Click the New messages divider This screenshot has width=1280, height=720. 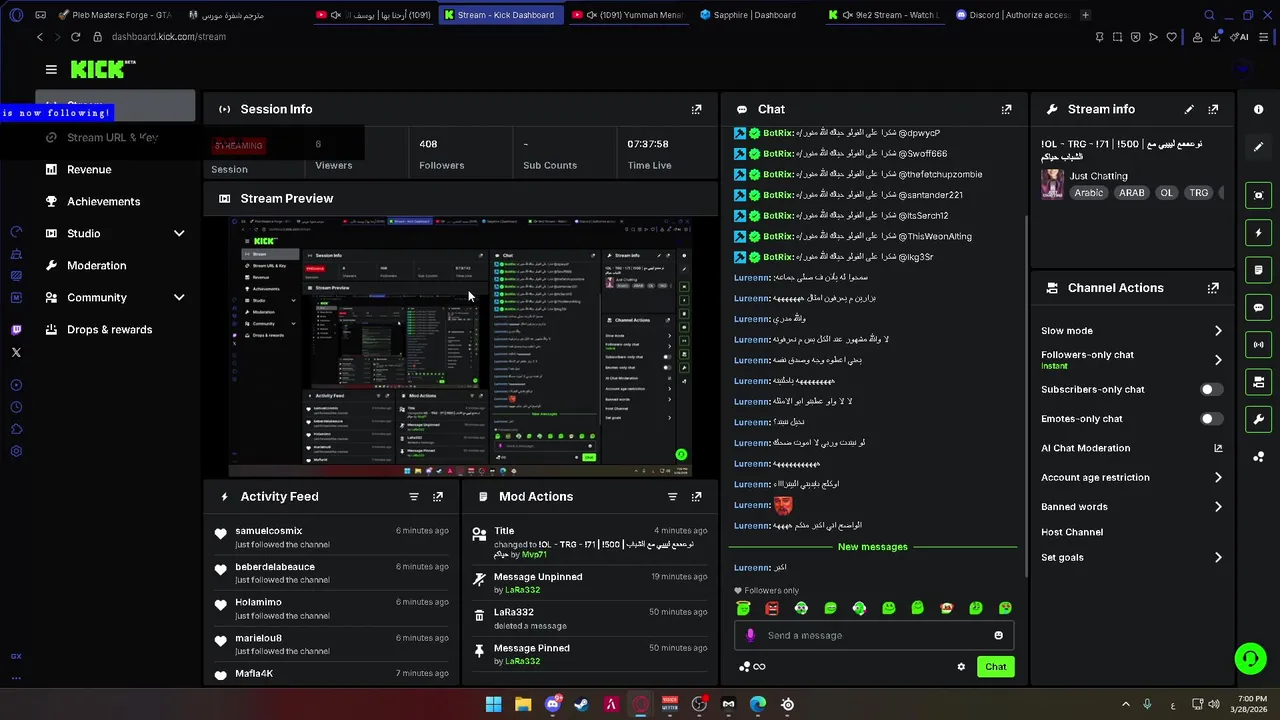872,547
